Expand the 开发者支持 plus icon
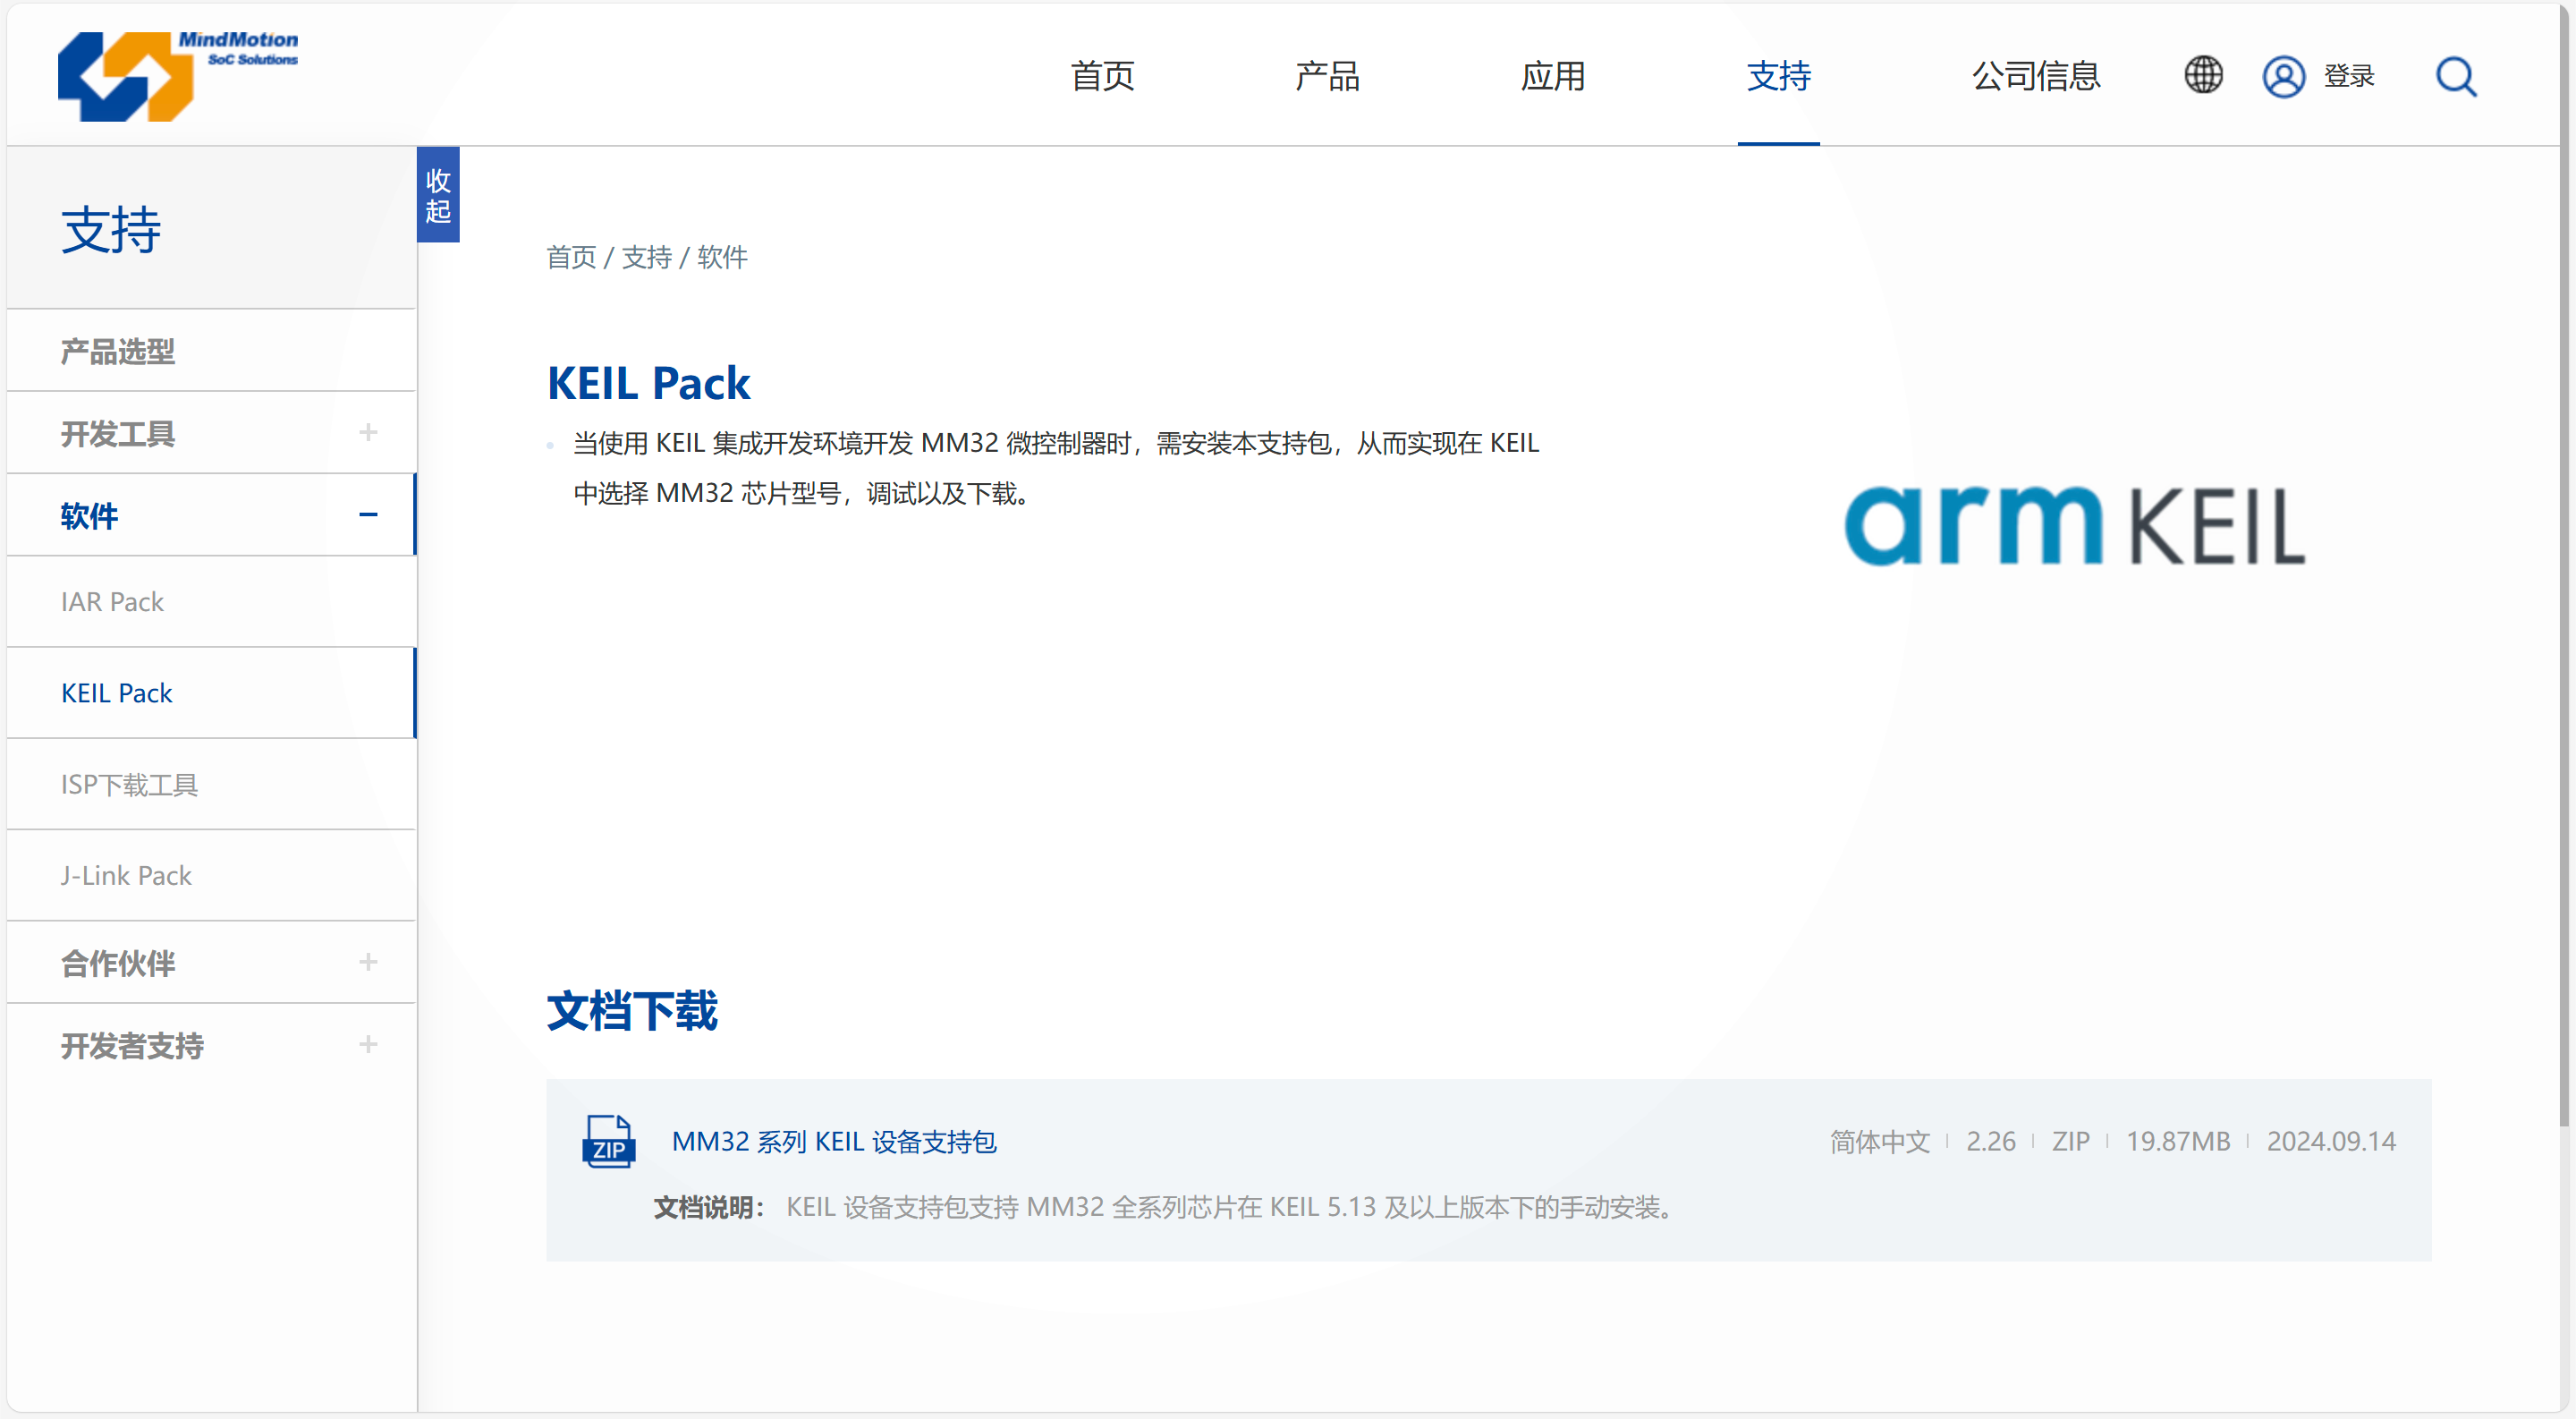 [368, 1045]
